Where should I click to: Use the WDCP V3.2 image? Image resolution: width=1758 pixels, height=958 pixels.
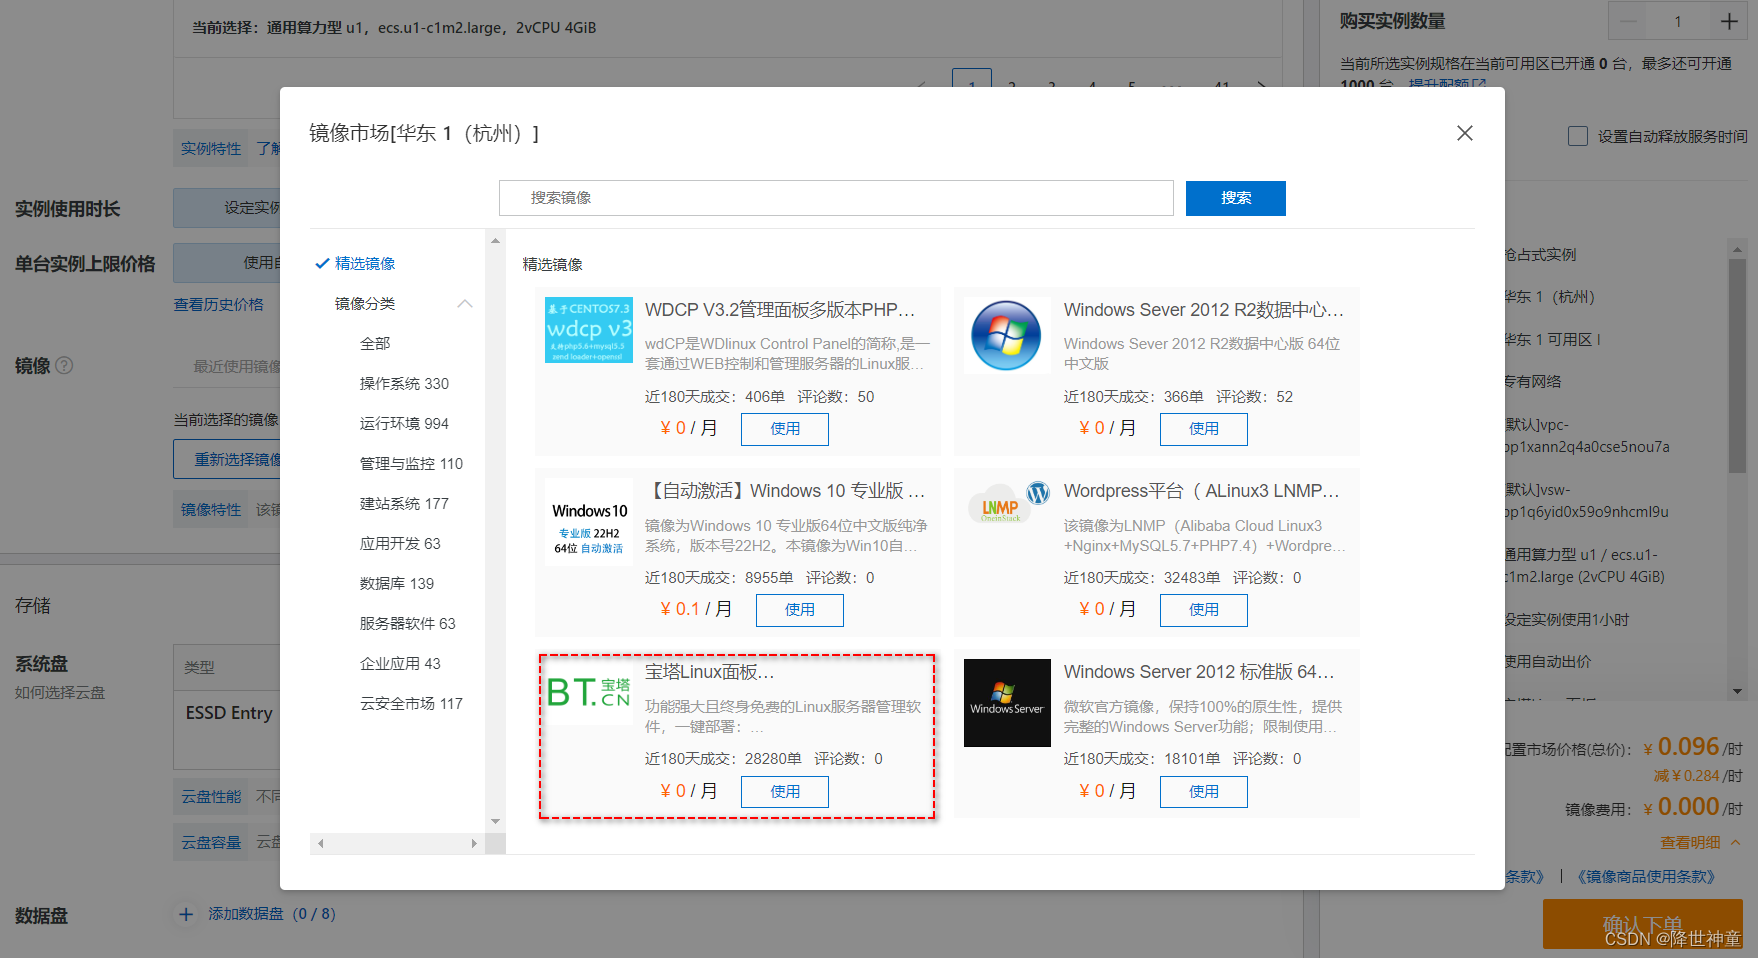click(x=785, y=429)
